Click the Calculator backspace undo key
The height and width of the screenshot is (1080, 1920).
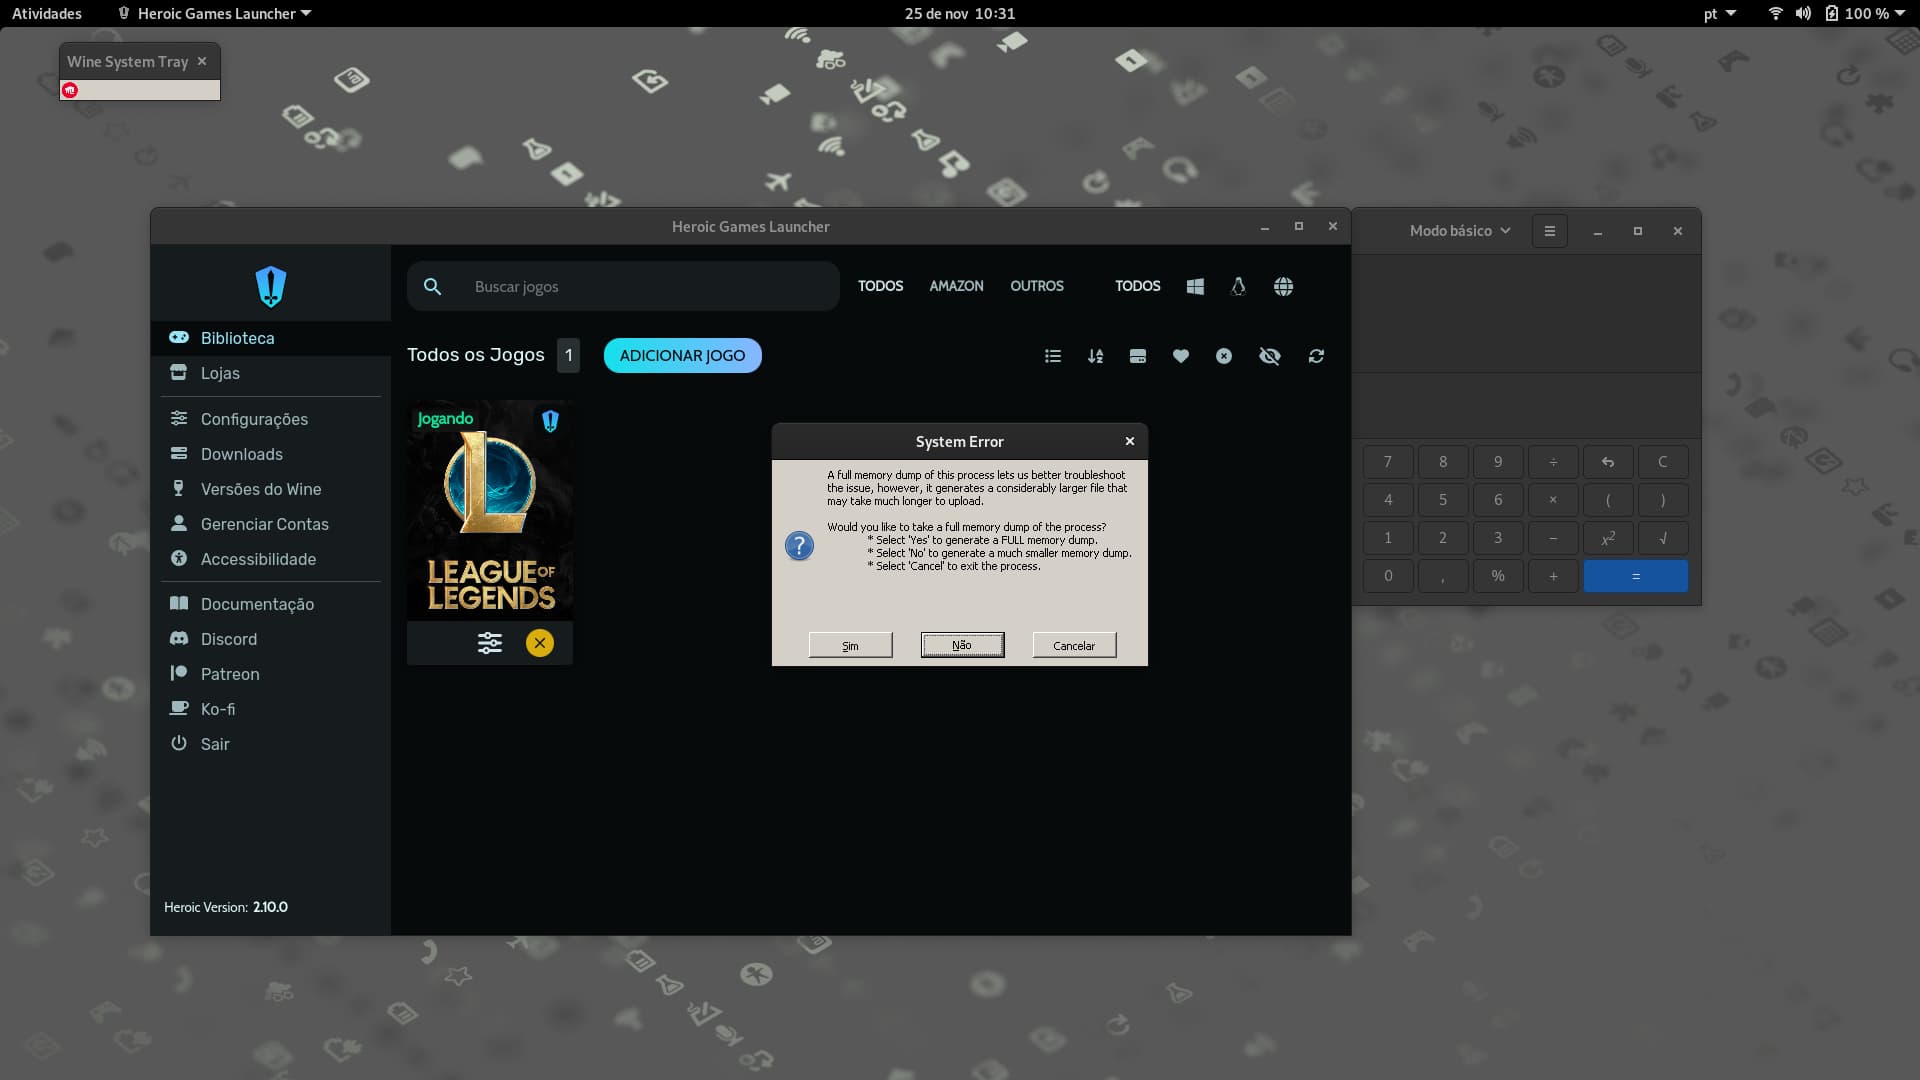tap(1608, 462)
